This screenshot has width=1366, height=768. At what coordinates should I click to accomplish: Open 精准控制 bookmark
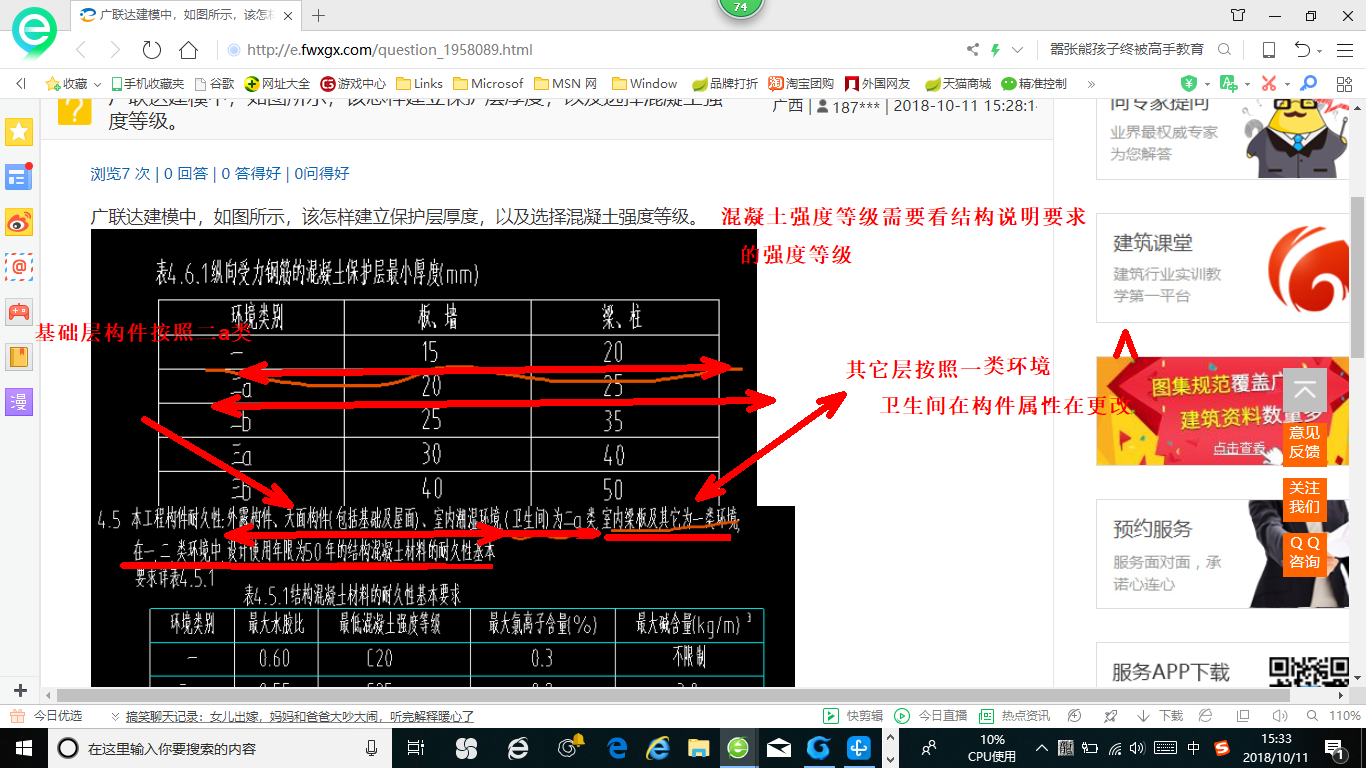1034,84
